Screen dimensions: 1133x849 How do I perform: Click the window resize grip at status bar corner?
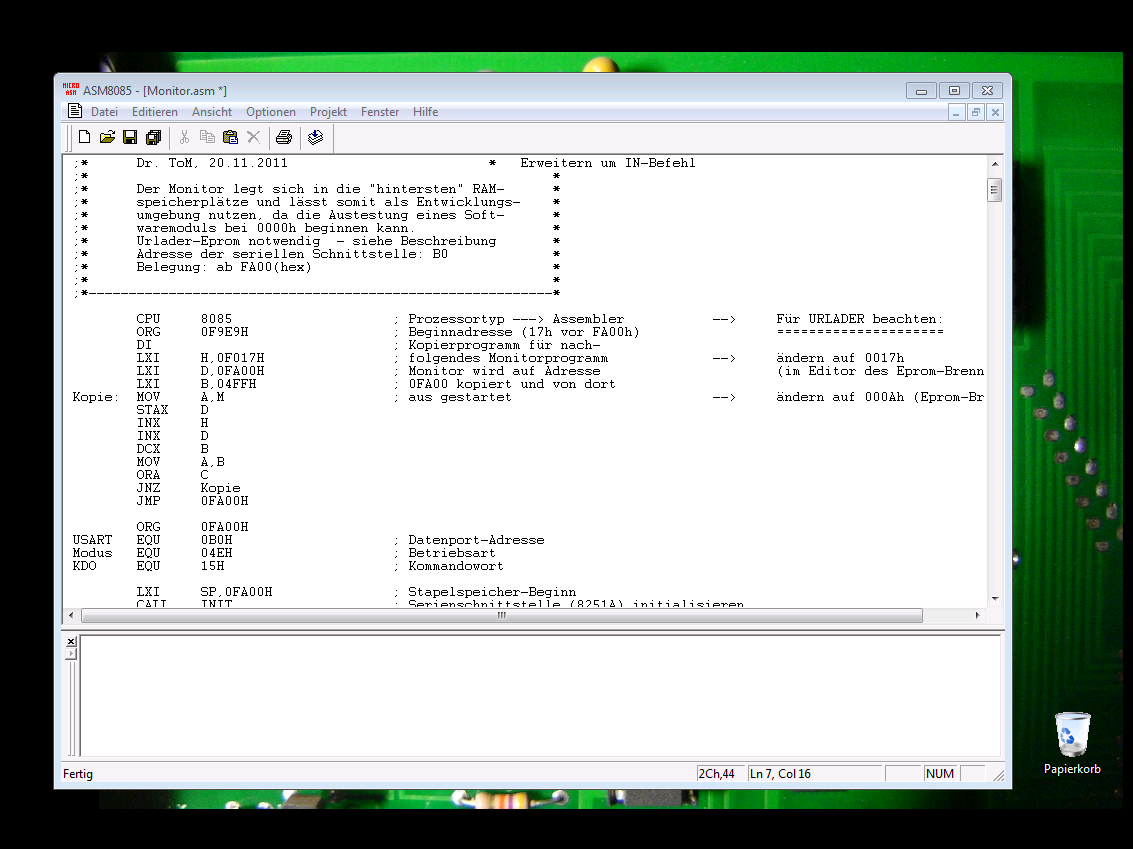(x=999, y=775)
